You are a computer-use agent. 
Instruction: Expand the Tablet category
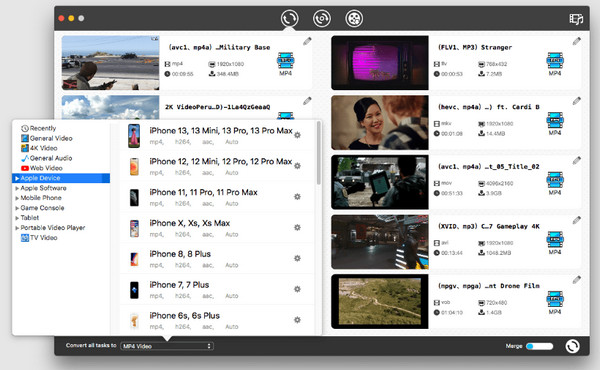tap(17, 218)
